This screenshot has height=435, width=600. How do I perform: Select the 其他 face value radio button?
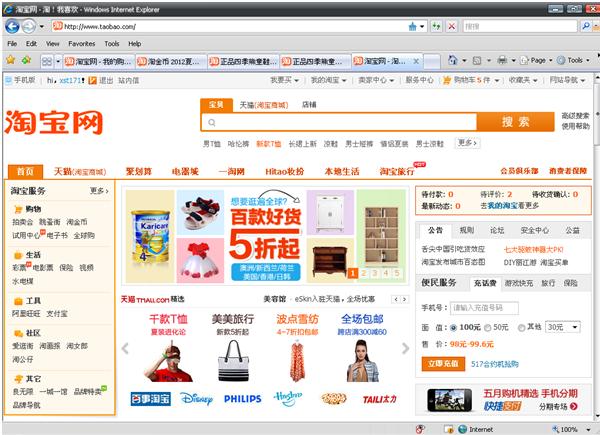click(521, 328)
